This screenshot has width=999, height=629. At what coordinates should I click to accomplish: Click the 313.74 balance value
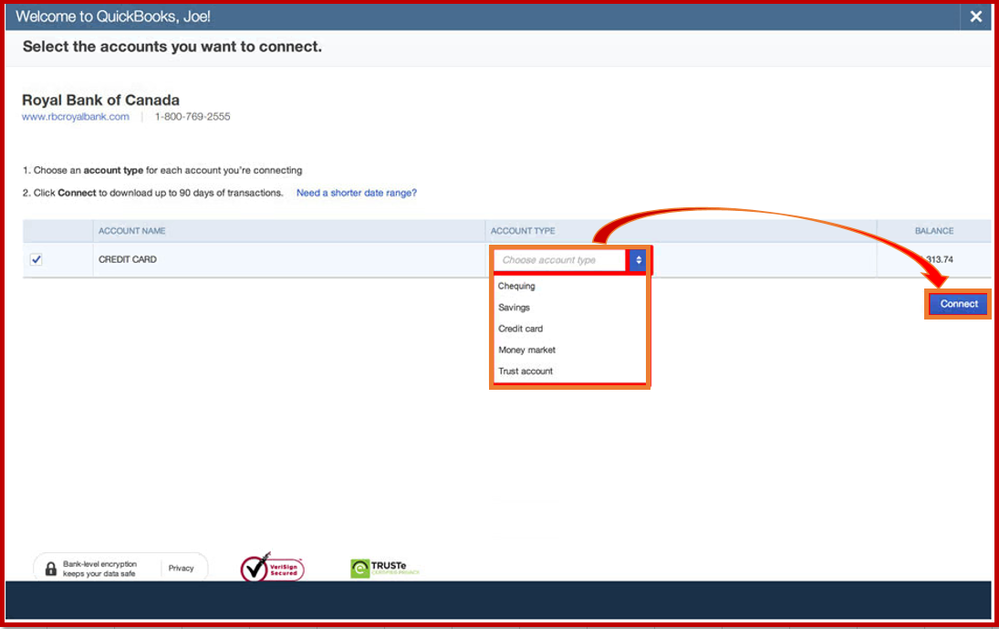pos(938,259)
